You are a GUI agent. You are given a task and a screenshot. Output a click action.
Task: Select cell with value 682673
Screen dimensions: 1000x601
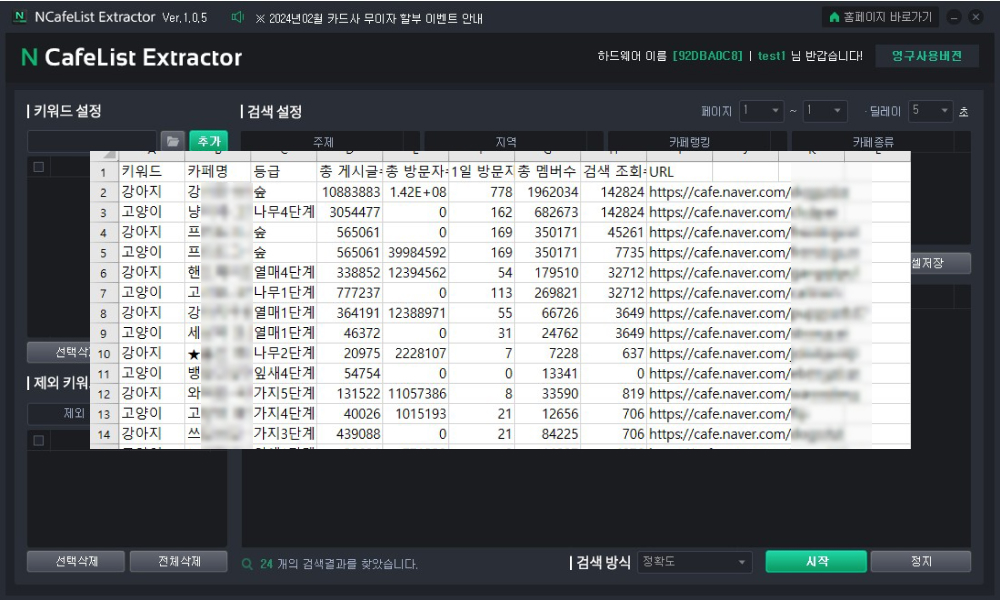click(548, 212)
